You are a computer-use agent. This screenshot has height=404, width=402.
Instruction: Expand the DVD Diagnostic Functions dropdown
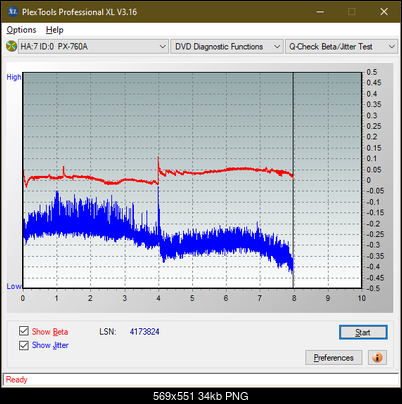click(x=227, y=47)
